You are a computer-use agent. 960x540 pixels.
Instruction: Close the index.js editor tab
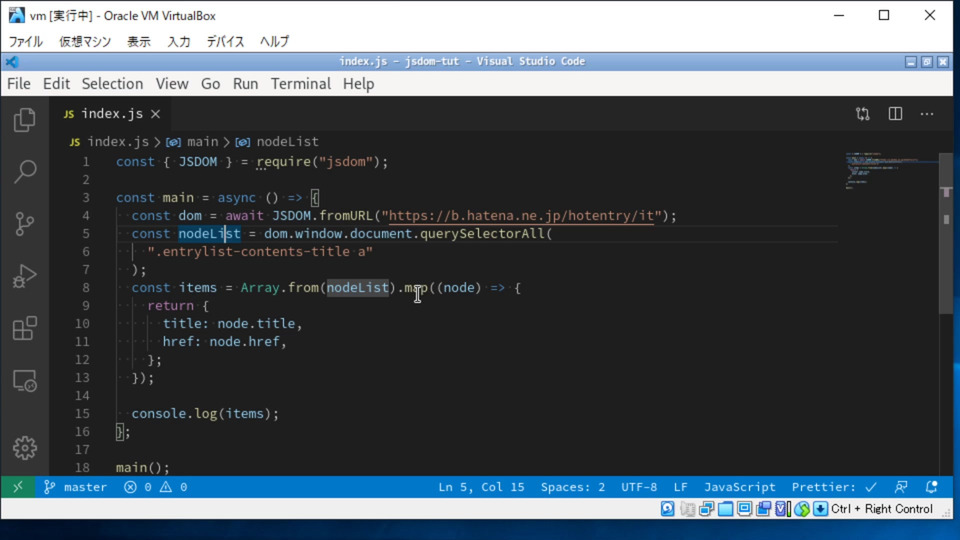pyautogui.click(x=156, y=114)
